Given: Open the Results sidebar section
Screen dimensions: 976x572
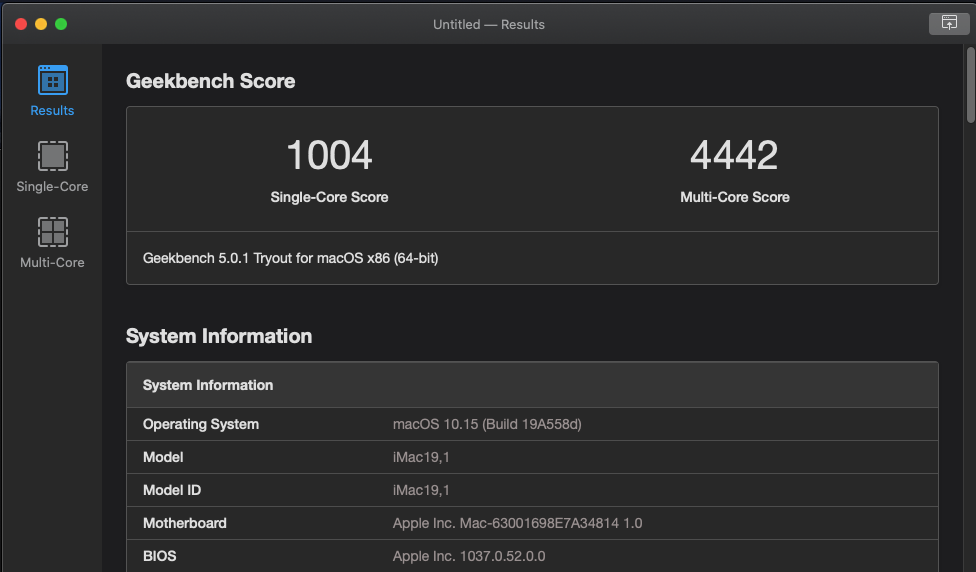Looking at the screenshot, I should [52, 91].
